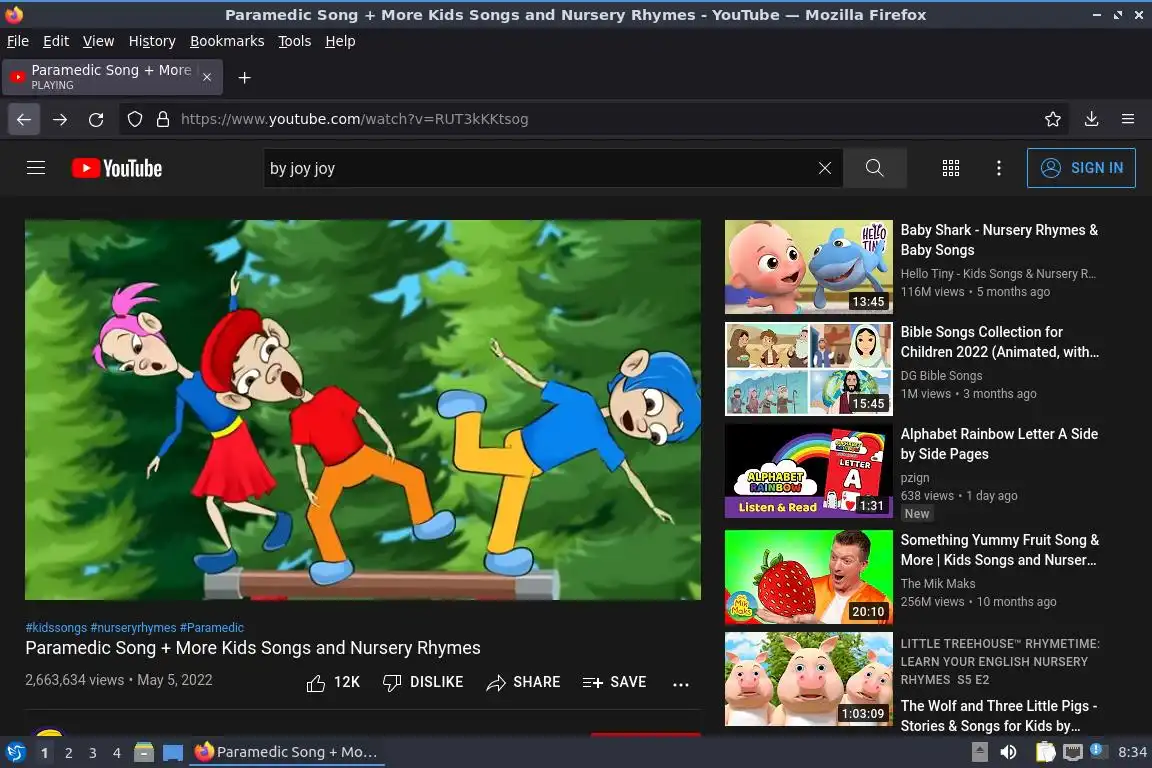Open the History menu
Image resolution: width=1152 pixels, height=768 pixels.
152,41
